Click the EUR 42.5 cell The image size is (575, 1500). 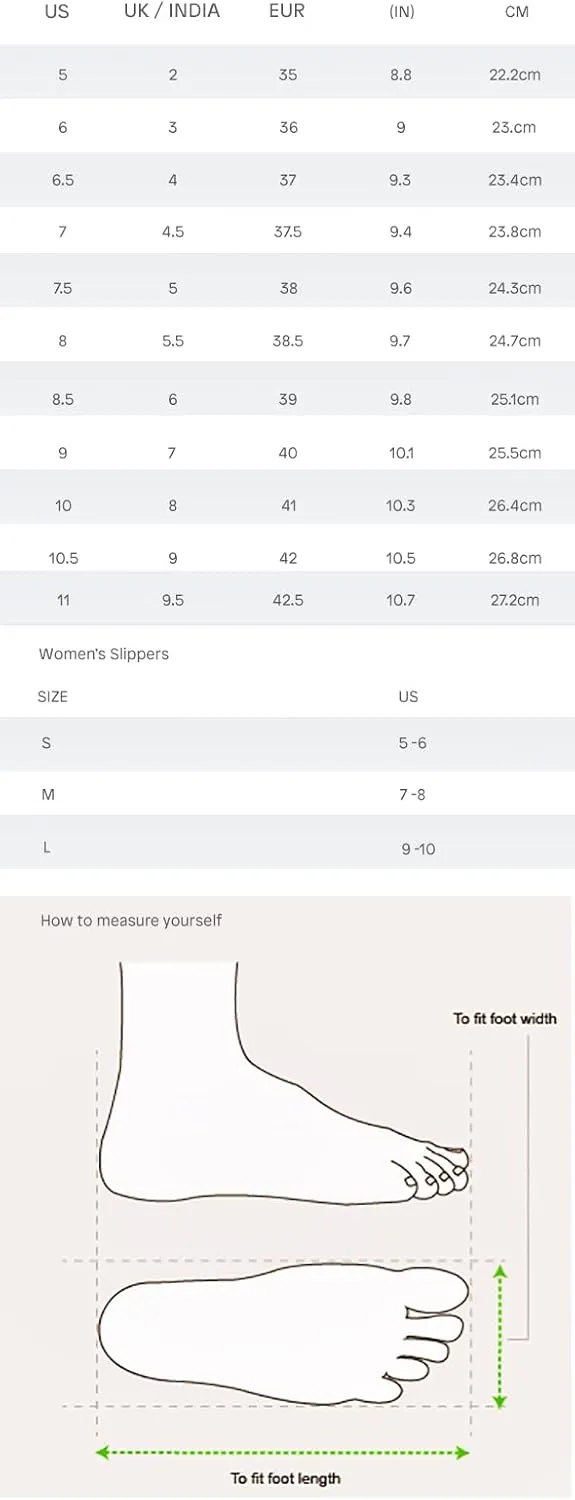tap(288, 600)
